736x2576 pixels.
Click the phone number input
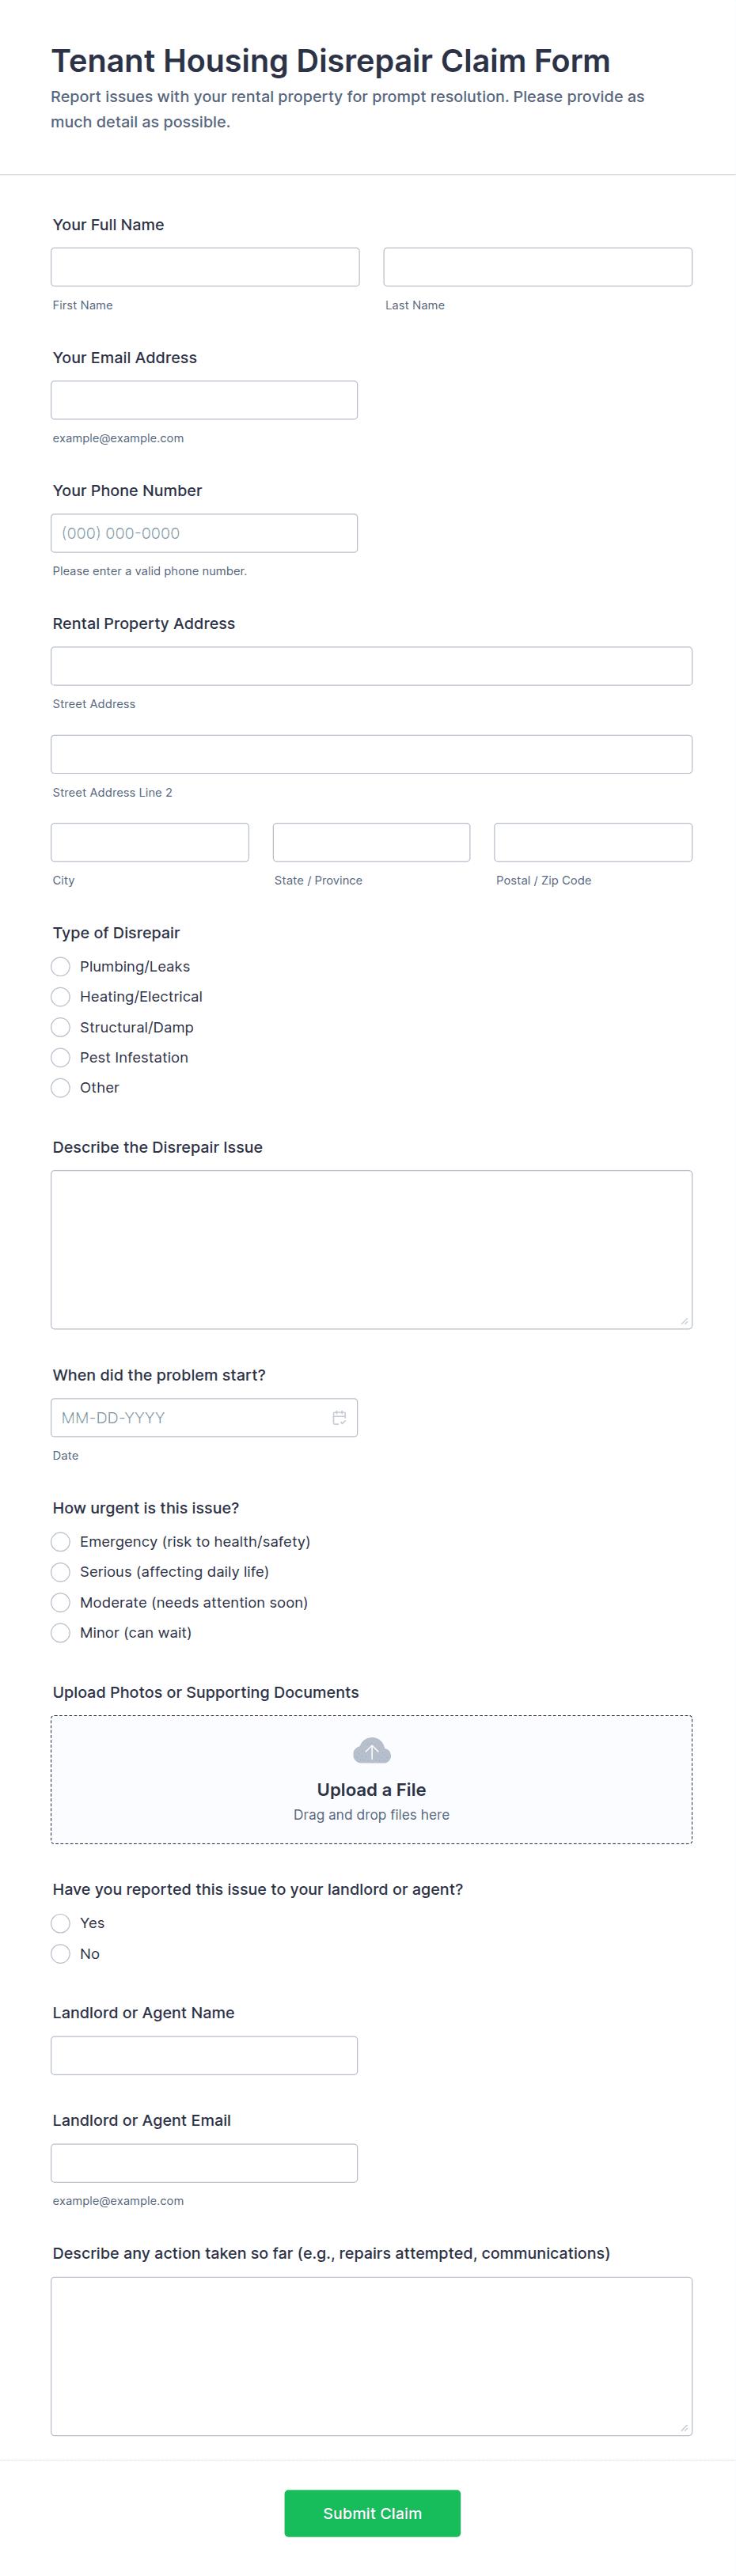click(204, 533)
